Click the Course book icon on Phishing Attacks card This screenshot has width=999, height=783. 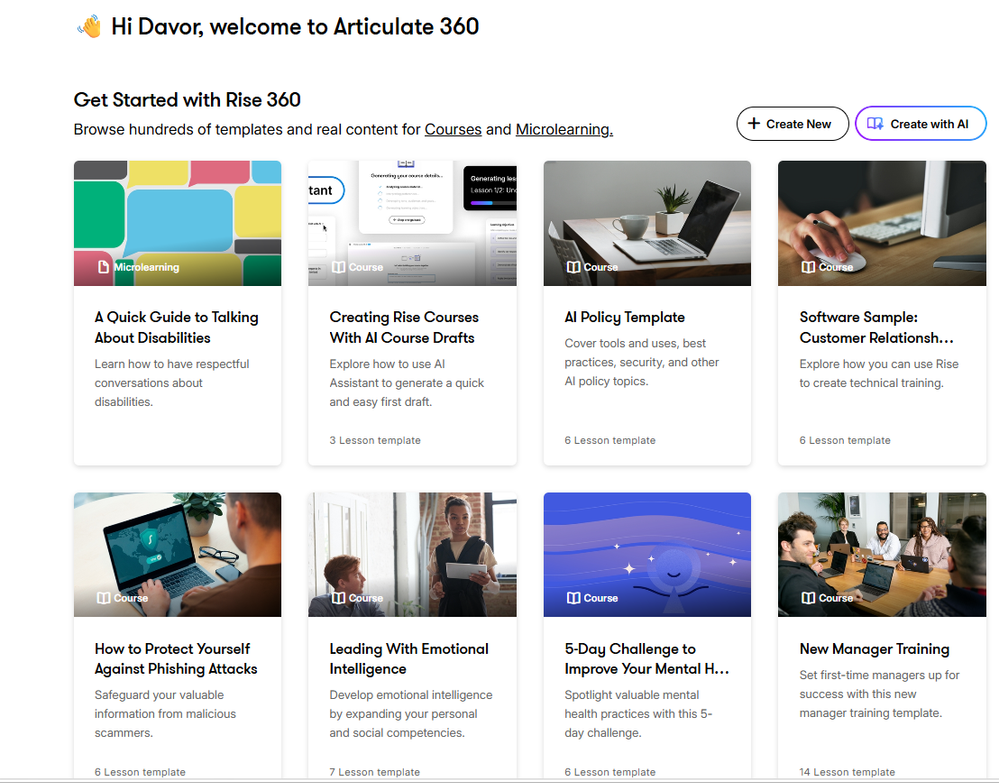point(103,598)
